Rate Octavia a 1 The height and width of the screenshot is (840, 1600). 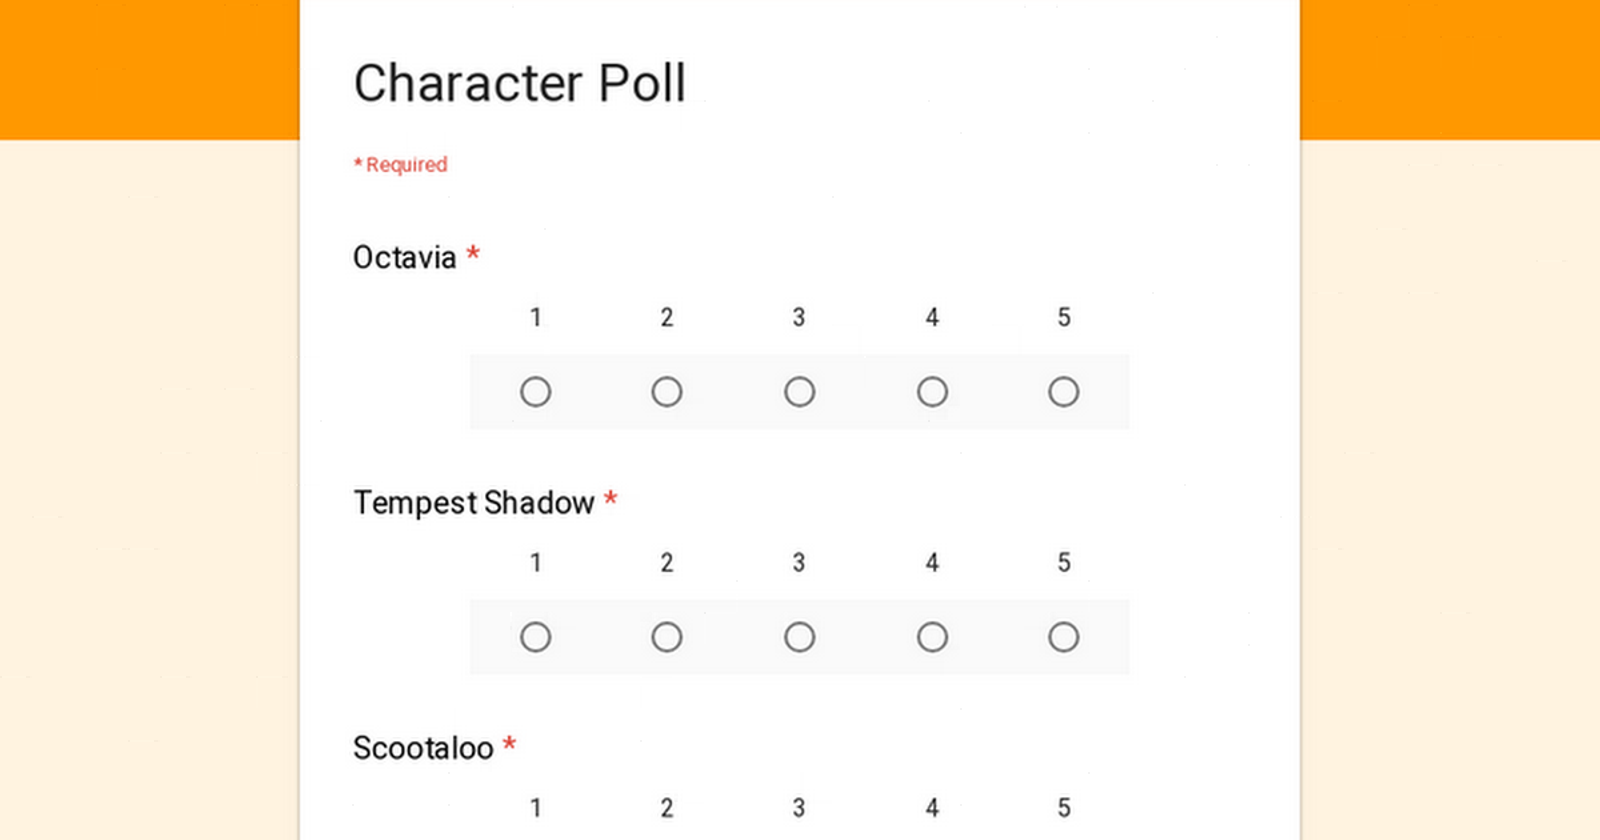(535, 392)
